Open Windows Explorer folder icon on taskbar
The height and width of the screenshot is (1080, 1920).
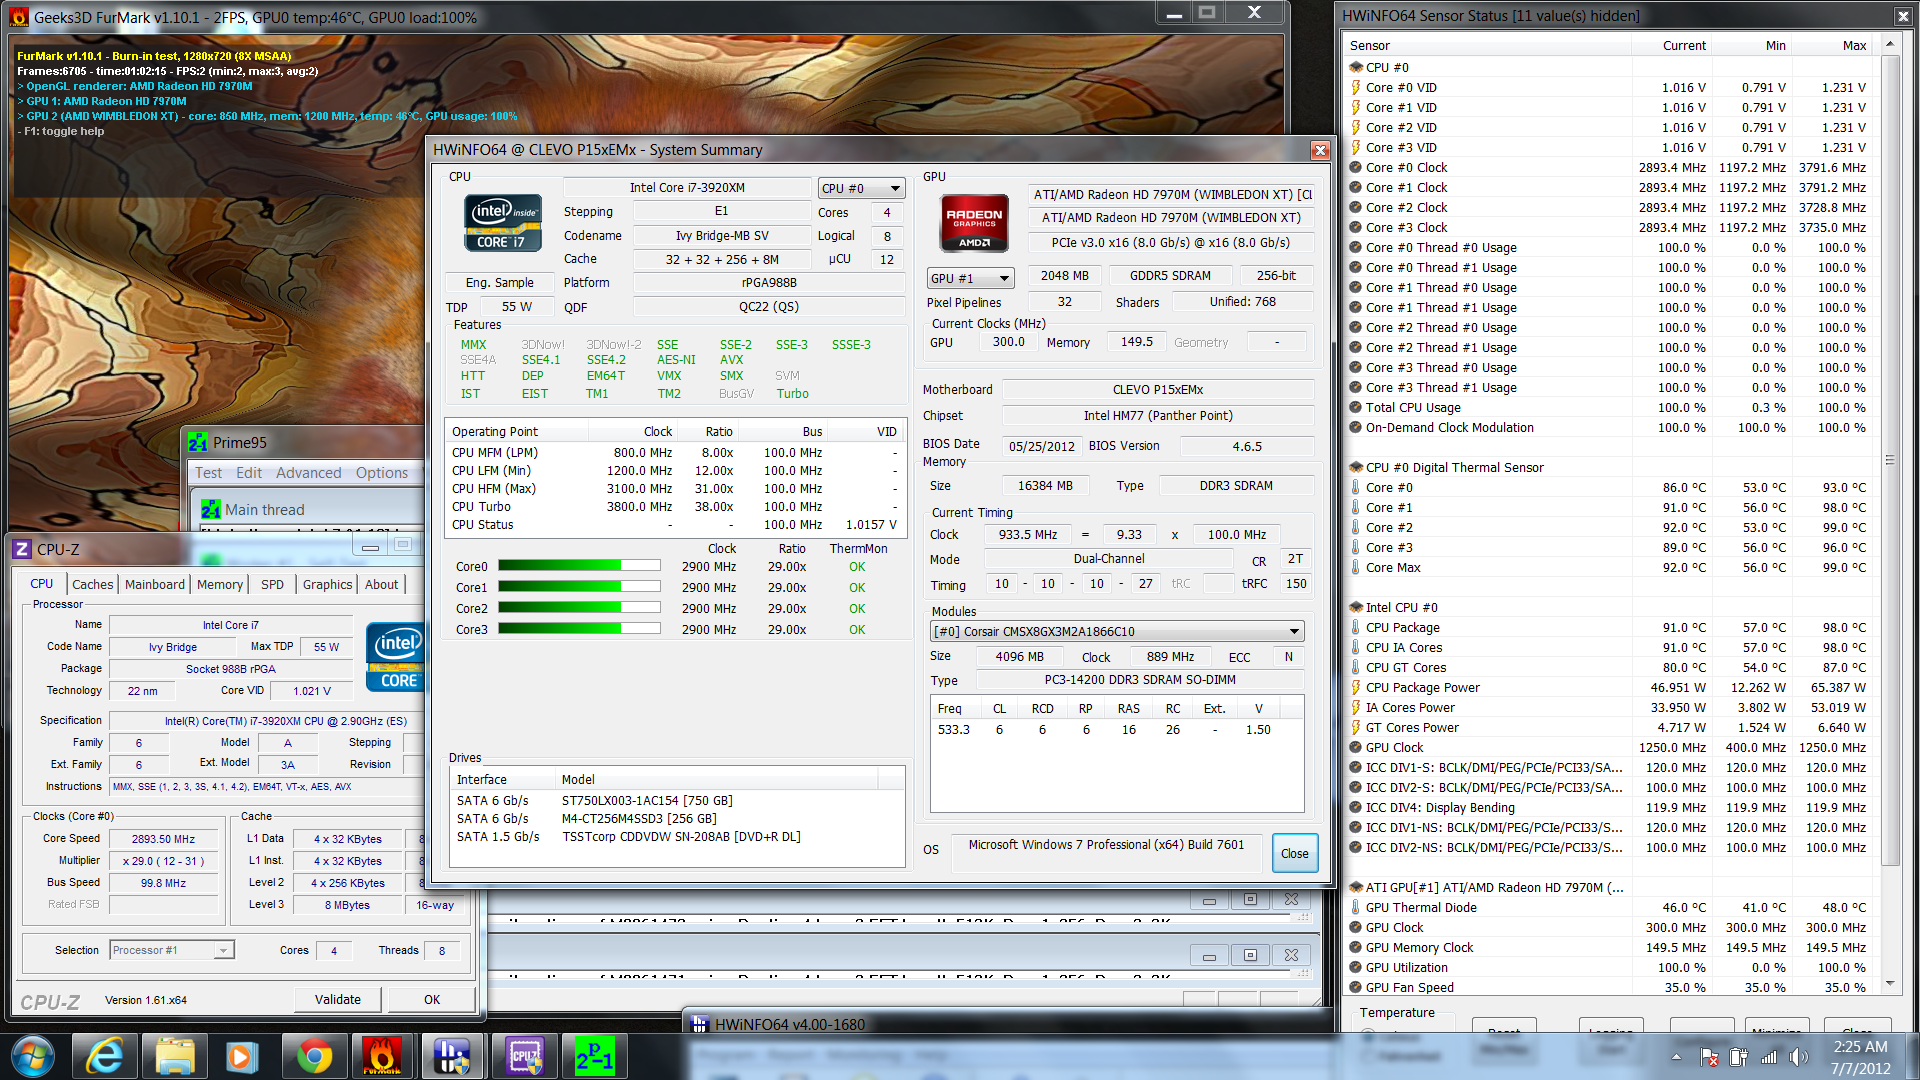pyautogui.click(x=174, y=1056)
